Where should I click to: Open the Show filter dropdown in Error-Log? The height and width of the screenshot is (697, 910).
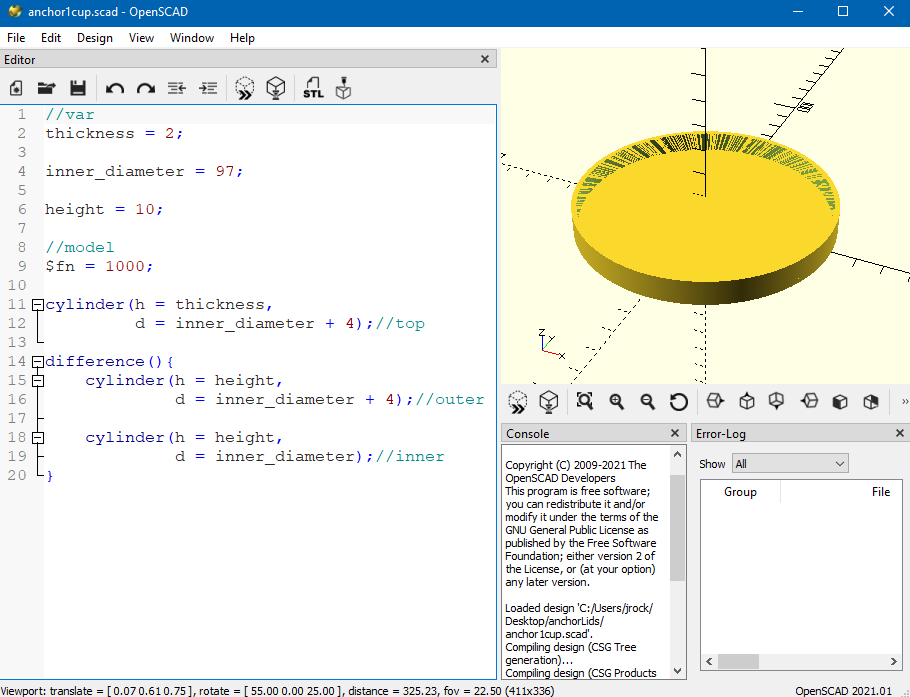tap(789, 464)
